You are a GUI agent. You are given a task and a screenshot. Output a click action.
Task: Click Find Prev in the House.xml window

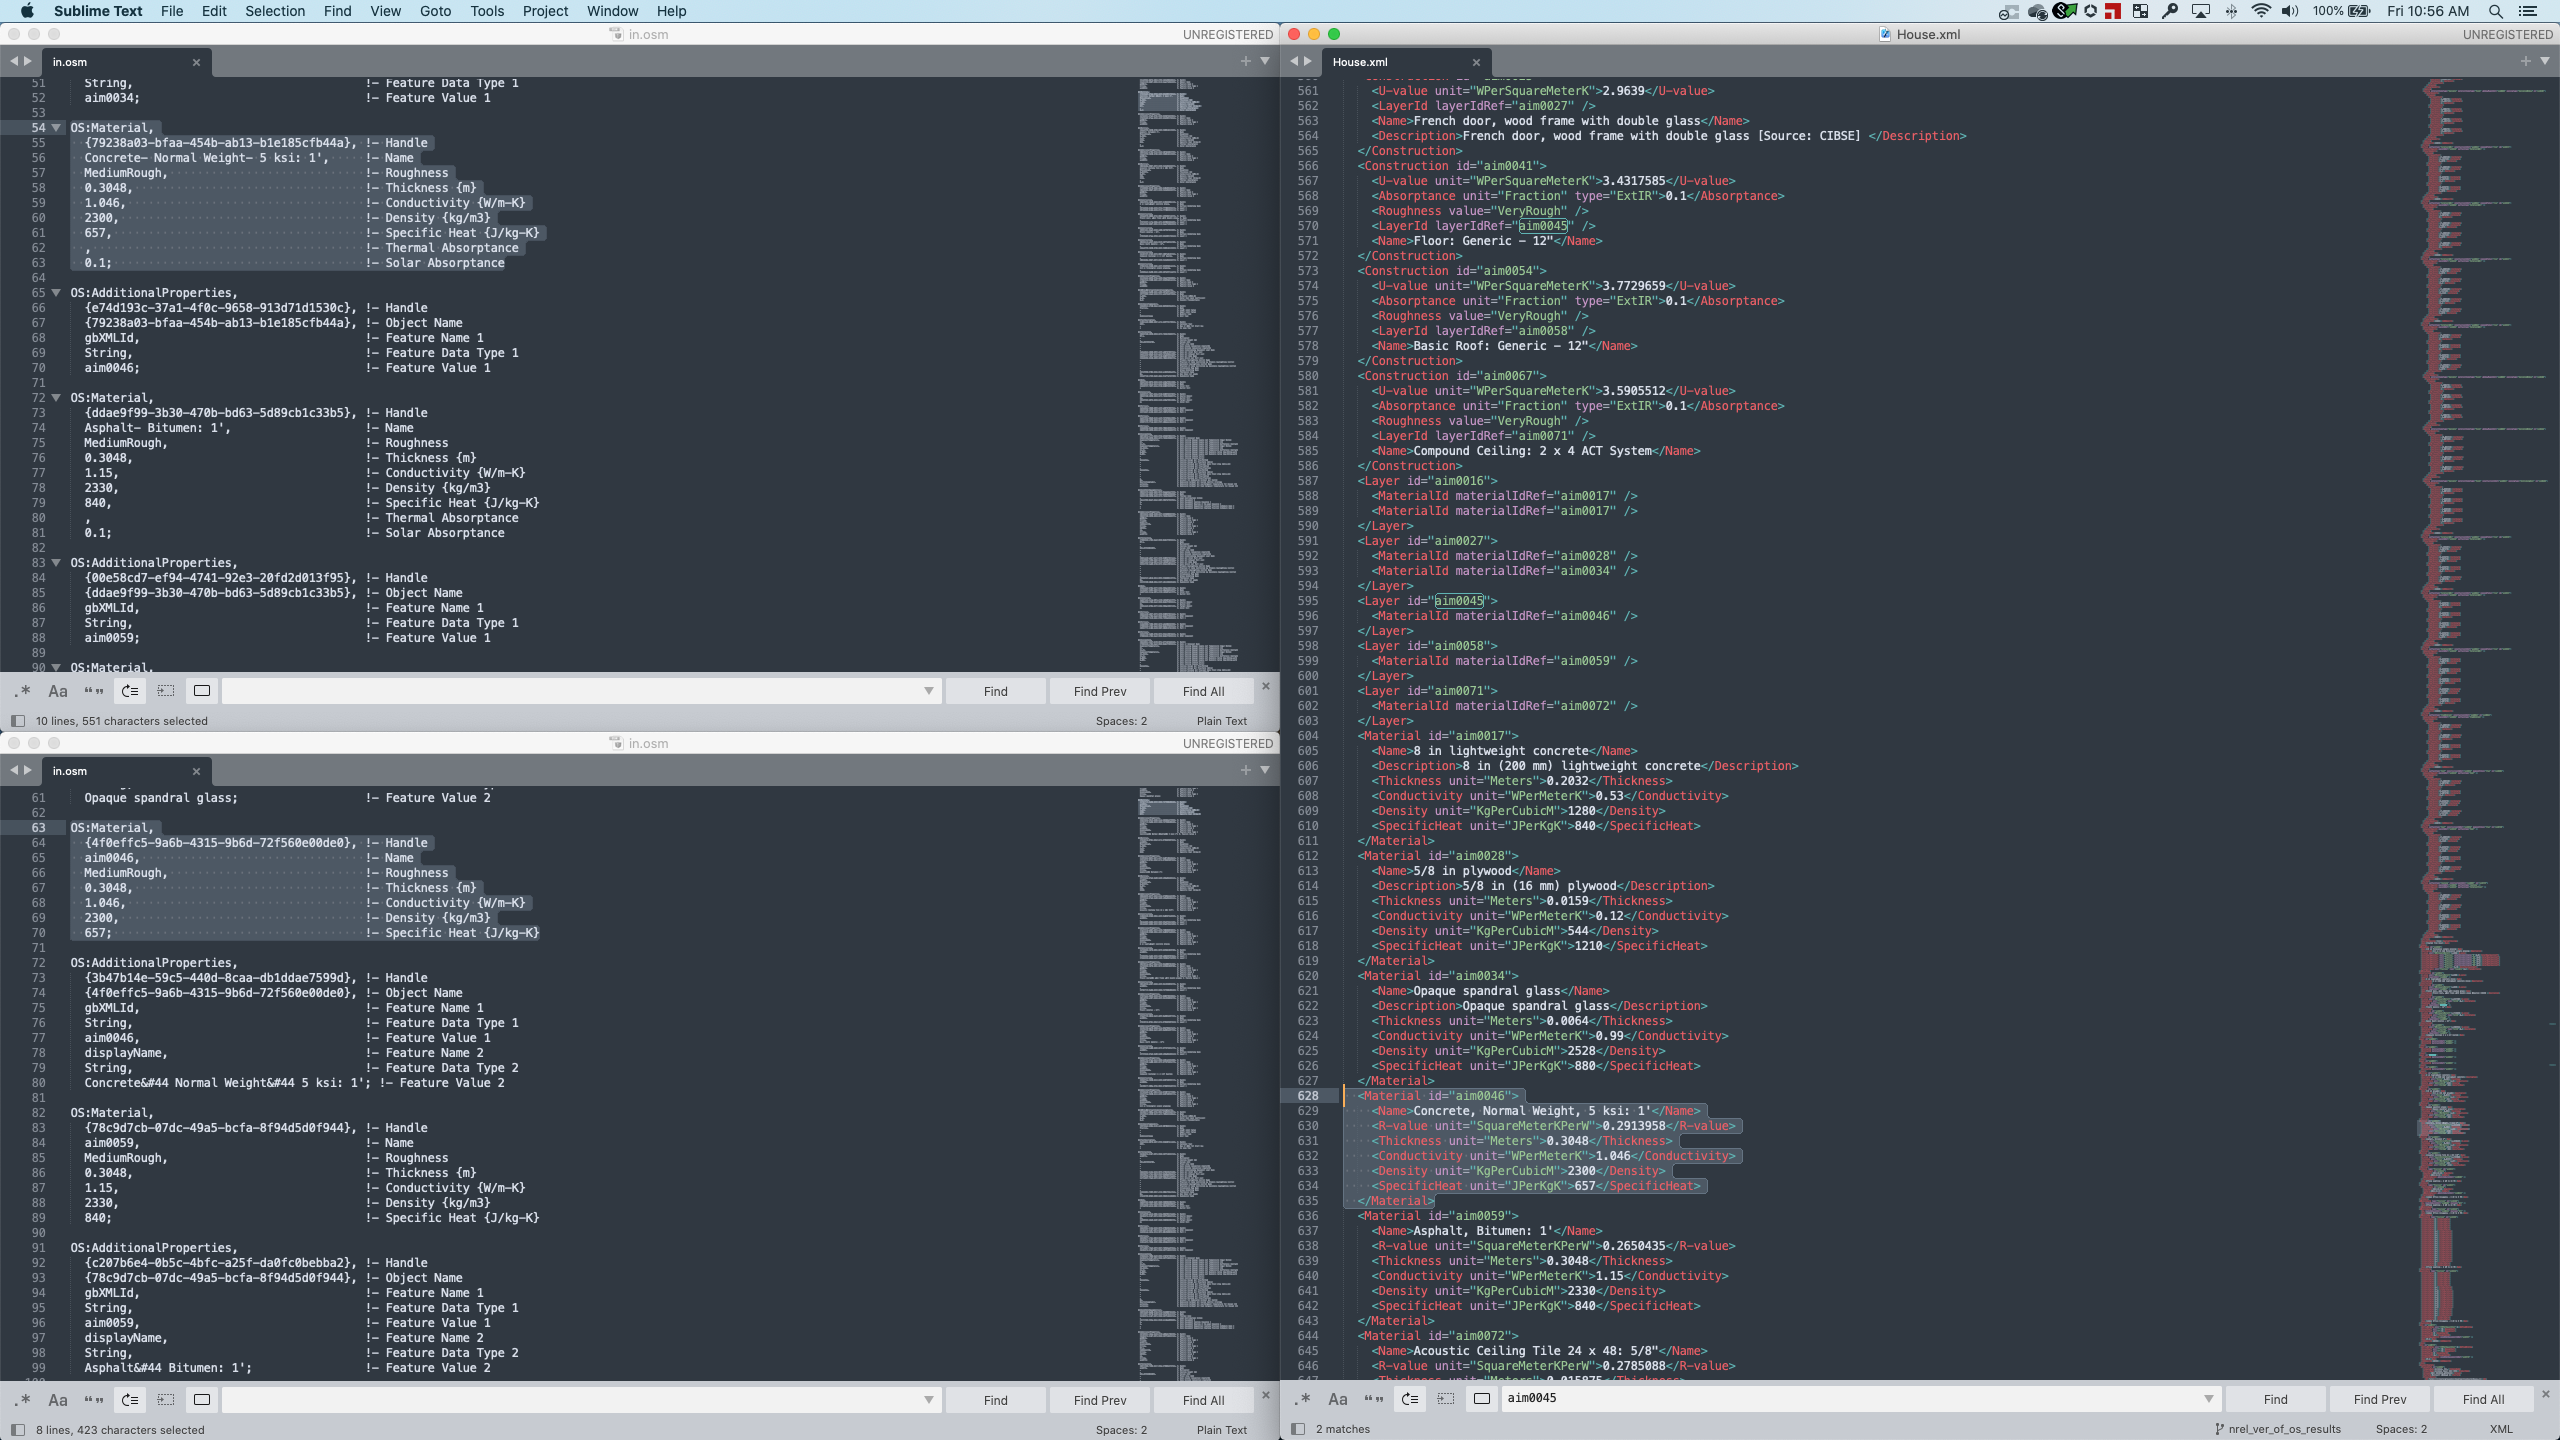tap(2378, 1399)
